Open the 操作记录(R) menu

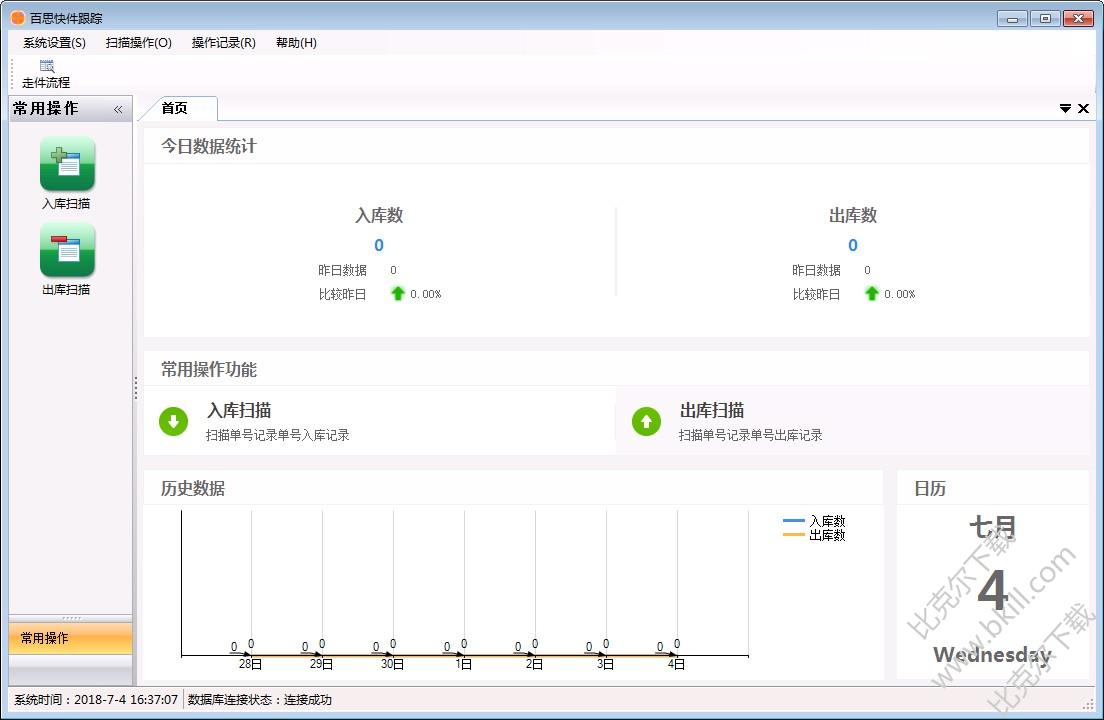222,43
